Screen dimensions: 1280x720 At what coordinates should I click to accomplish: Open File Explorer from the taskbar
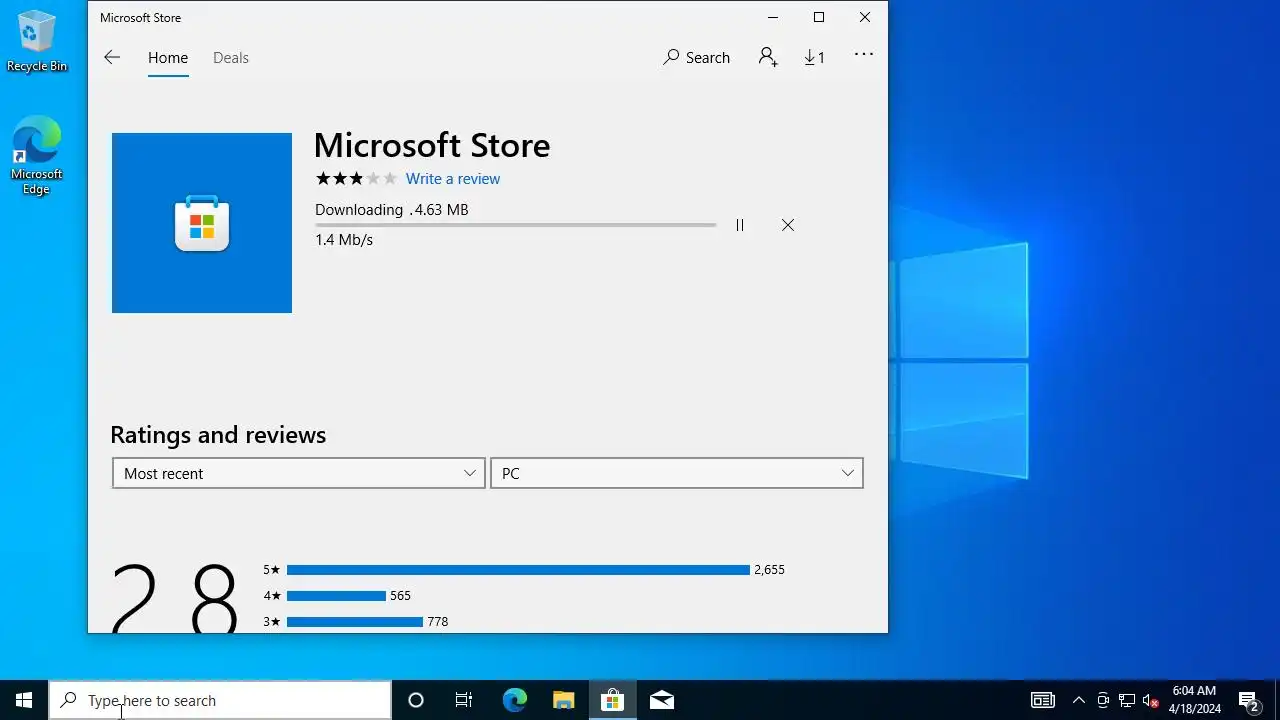563,700
